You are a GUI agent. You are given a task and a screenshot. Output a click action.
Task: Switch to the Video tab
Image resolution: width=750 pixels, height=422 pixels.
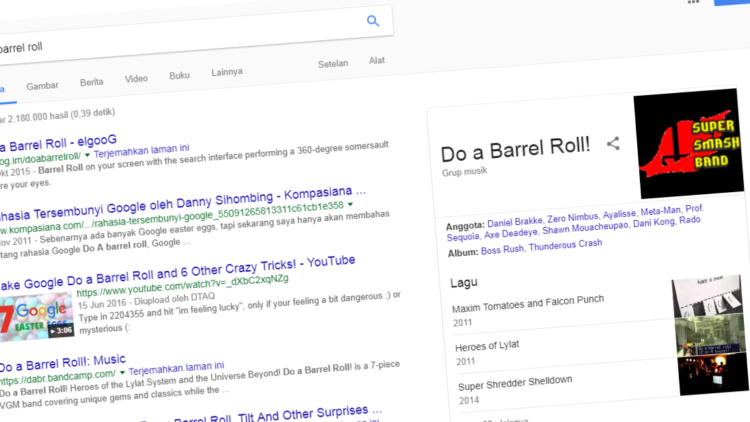[136, 79]
